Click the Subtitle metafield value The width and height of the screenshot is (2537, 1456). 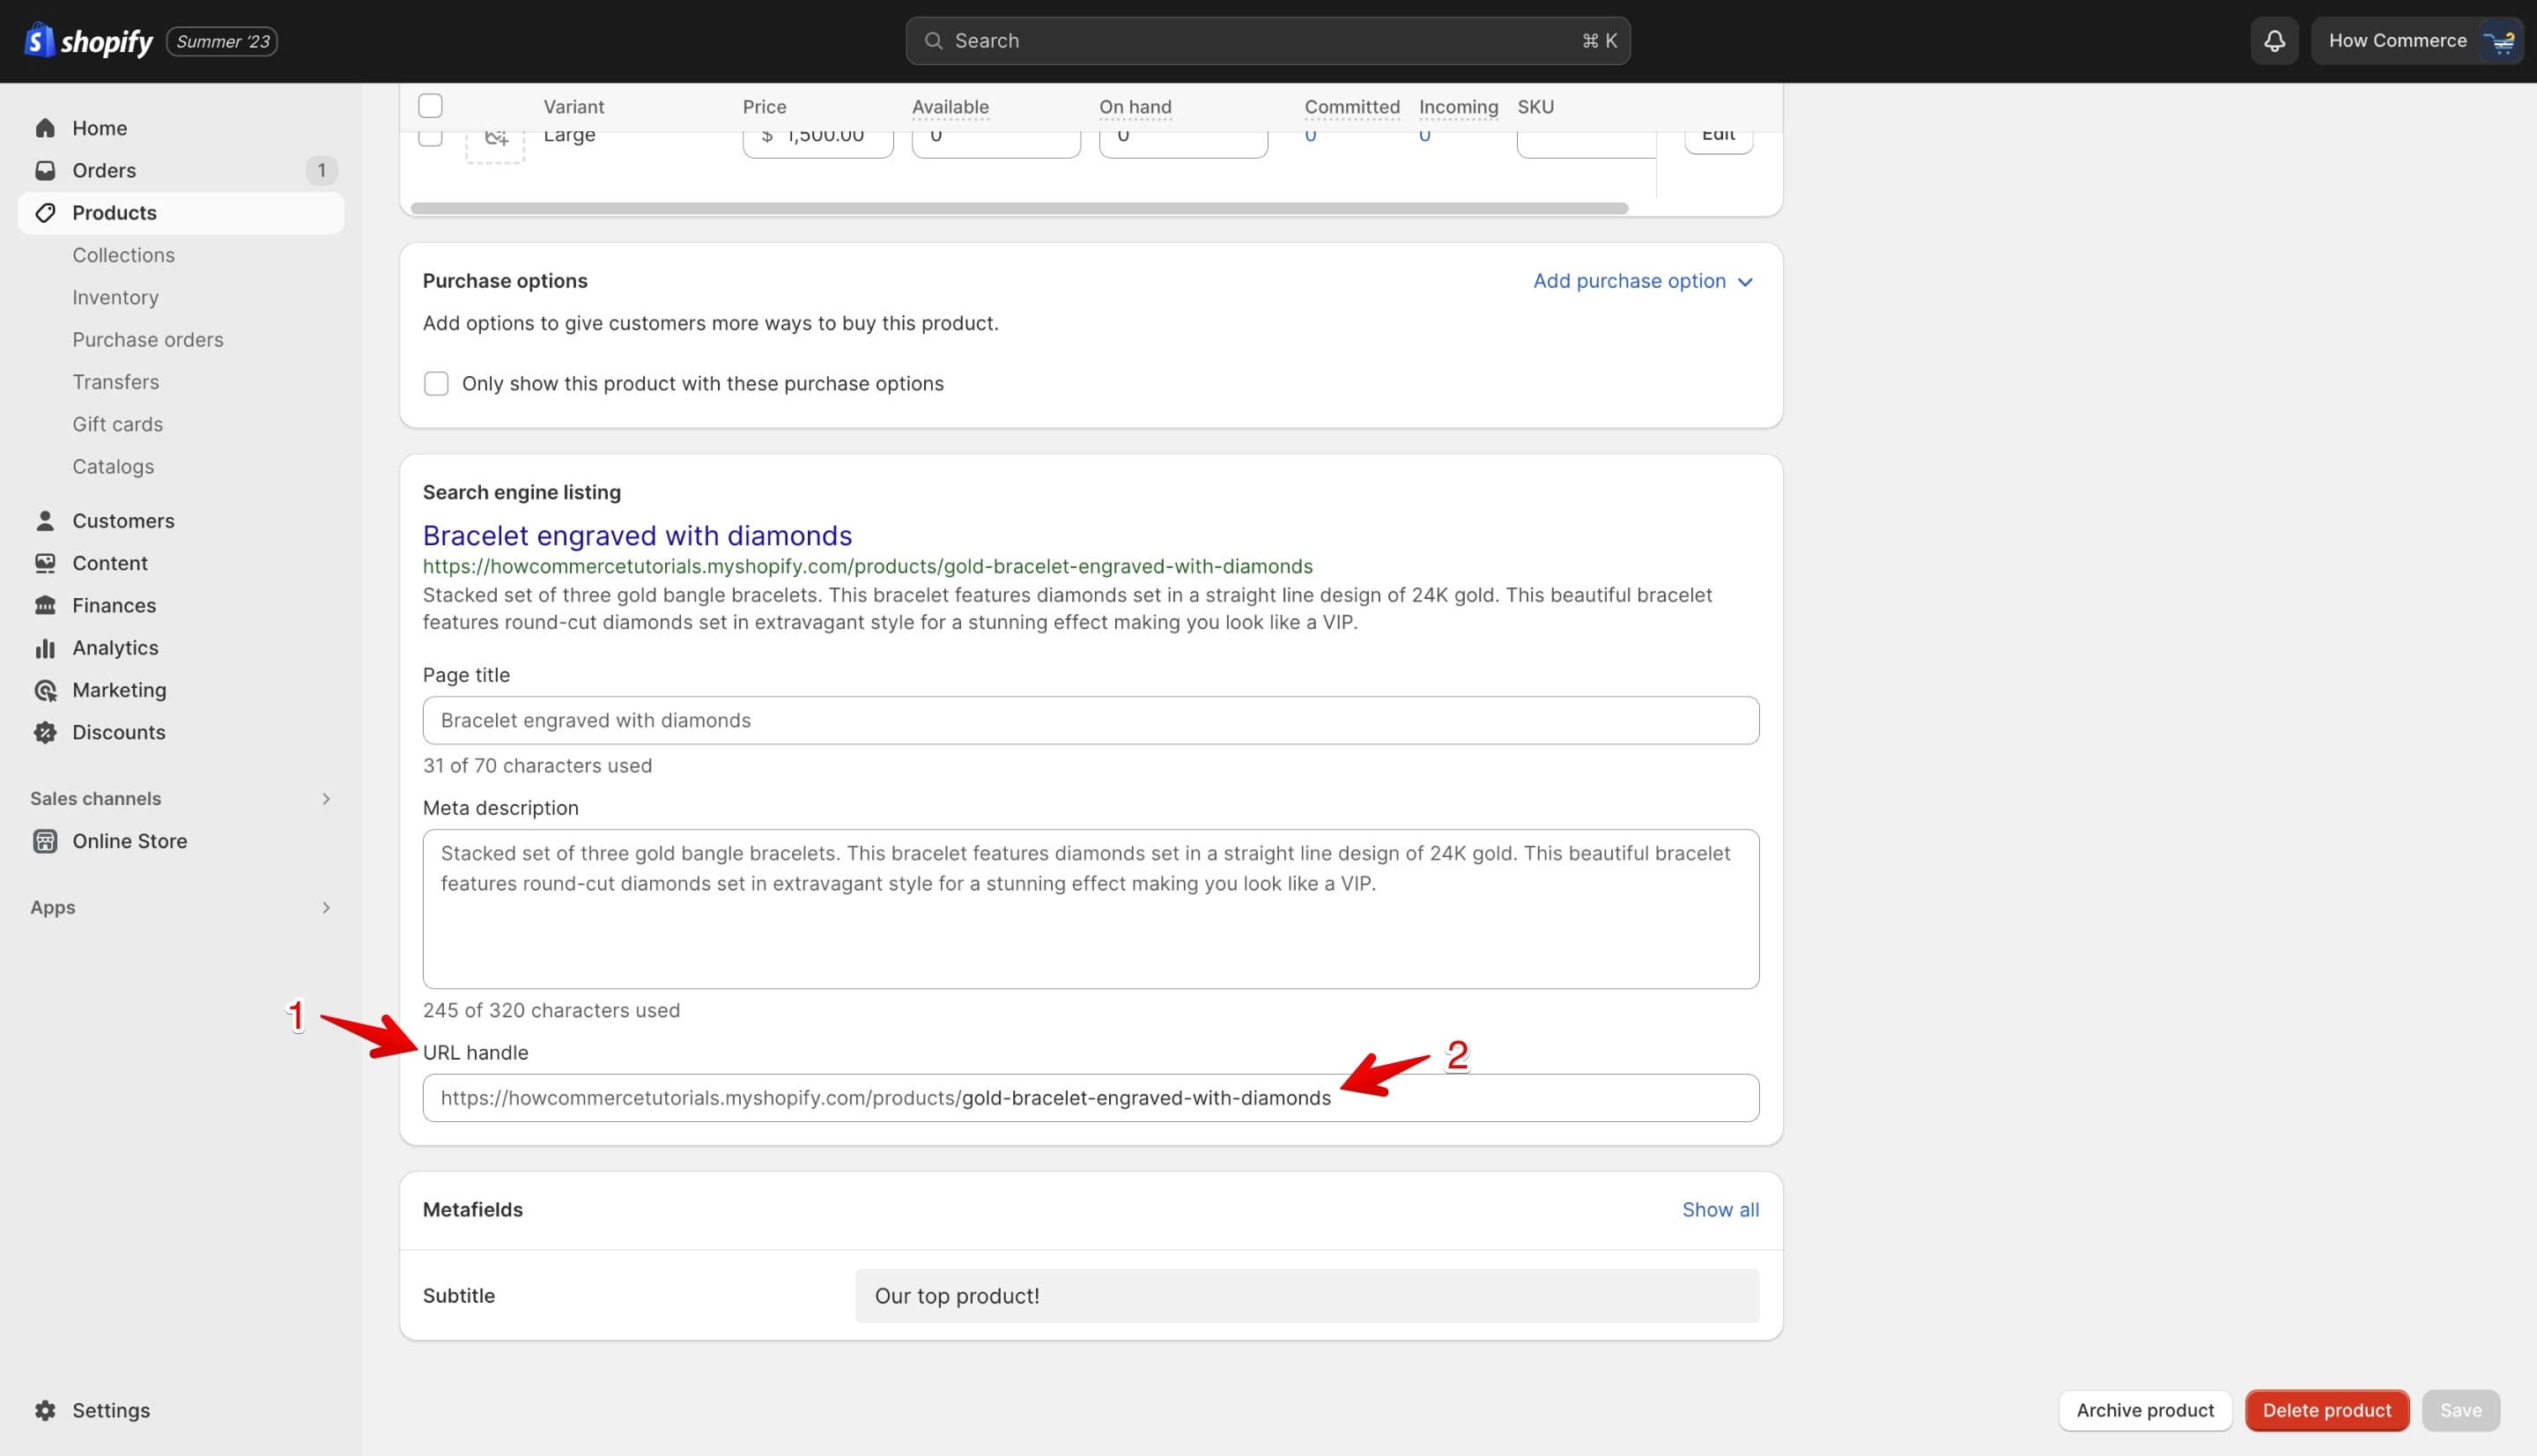(x=1307, y=1296)
